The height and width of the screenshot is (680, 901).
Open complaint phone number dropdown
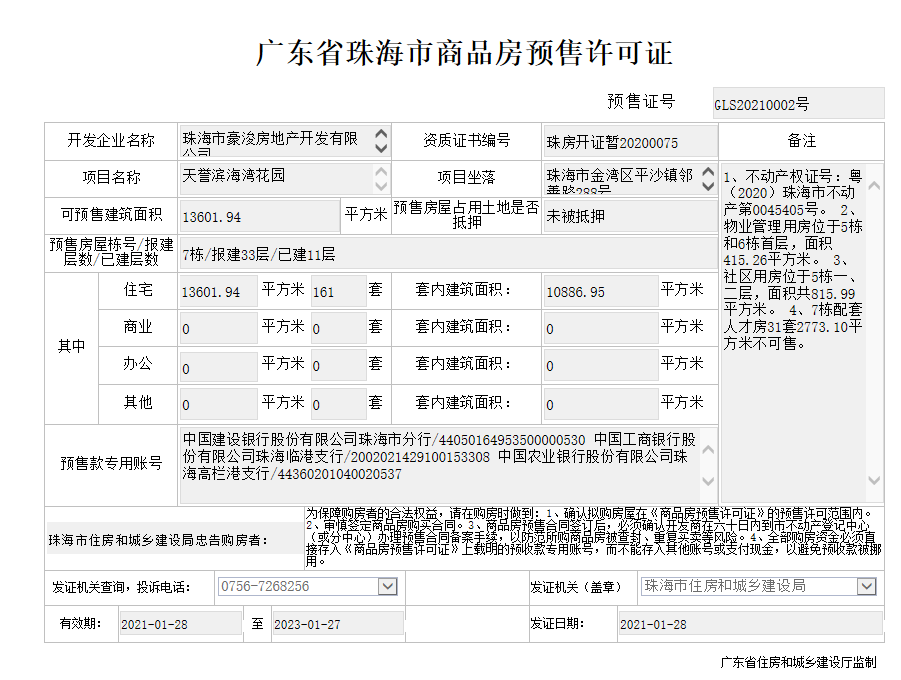[x=388, y=587]
